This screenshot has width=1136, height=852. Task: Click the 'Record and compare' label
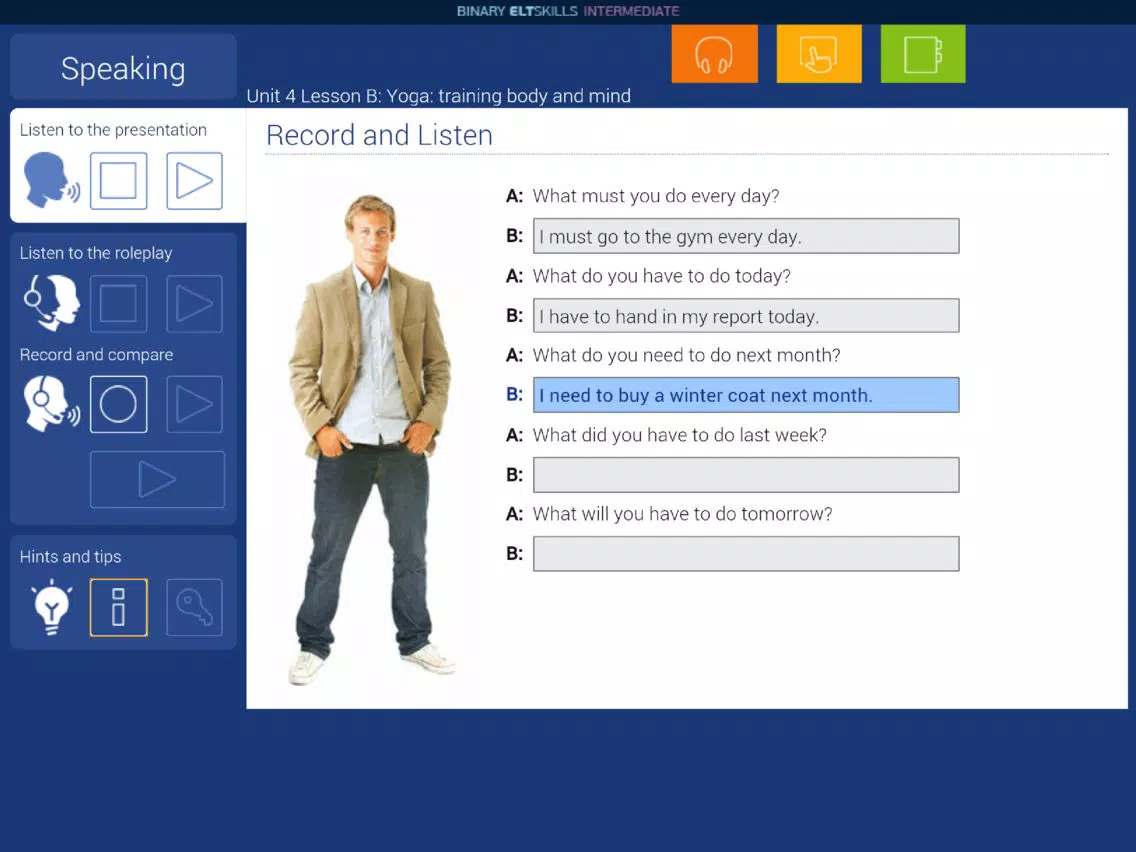point(96,354)
